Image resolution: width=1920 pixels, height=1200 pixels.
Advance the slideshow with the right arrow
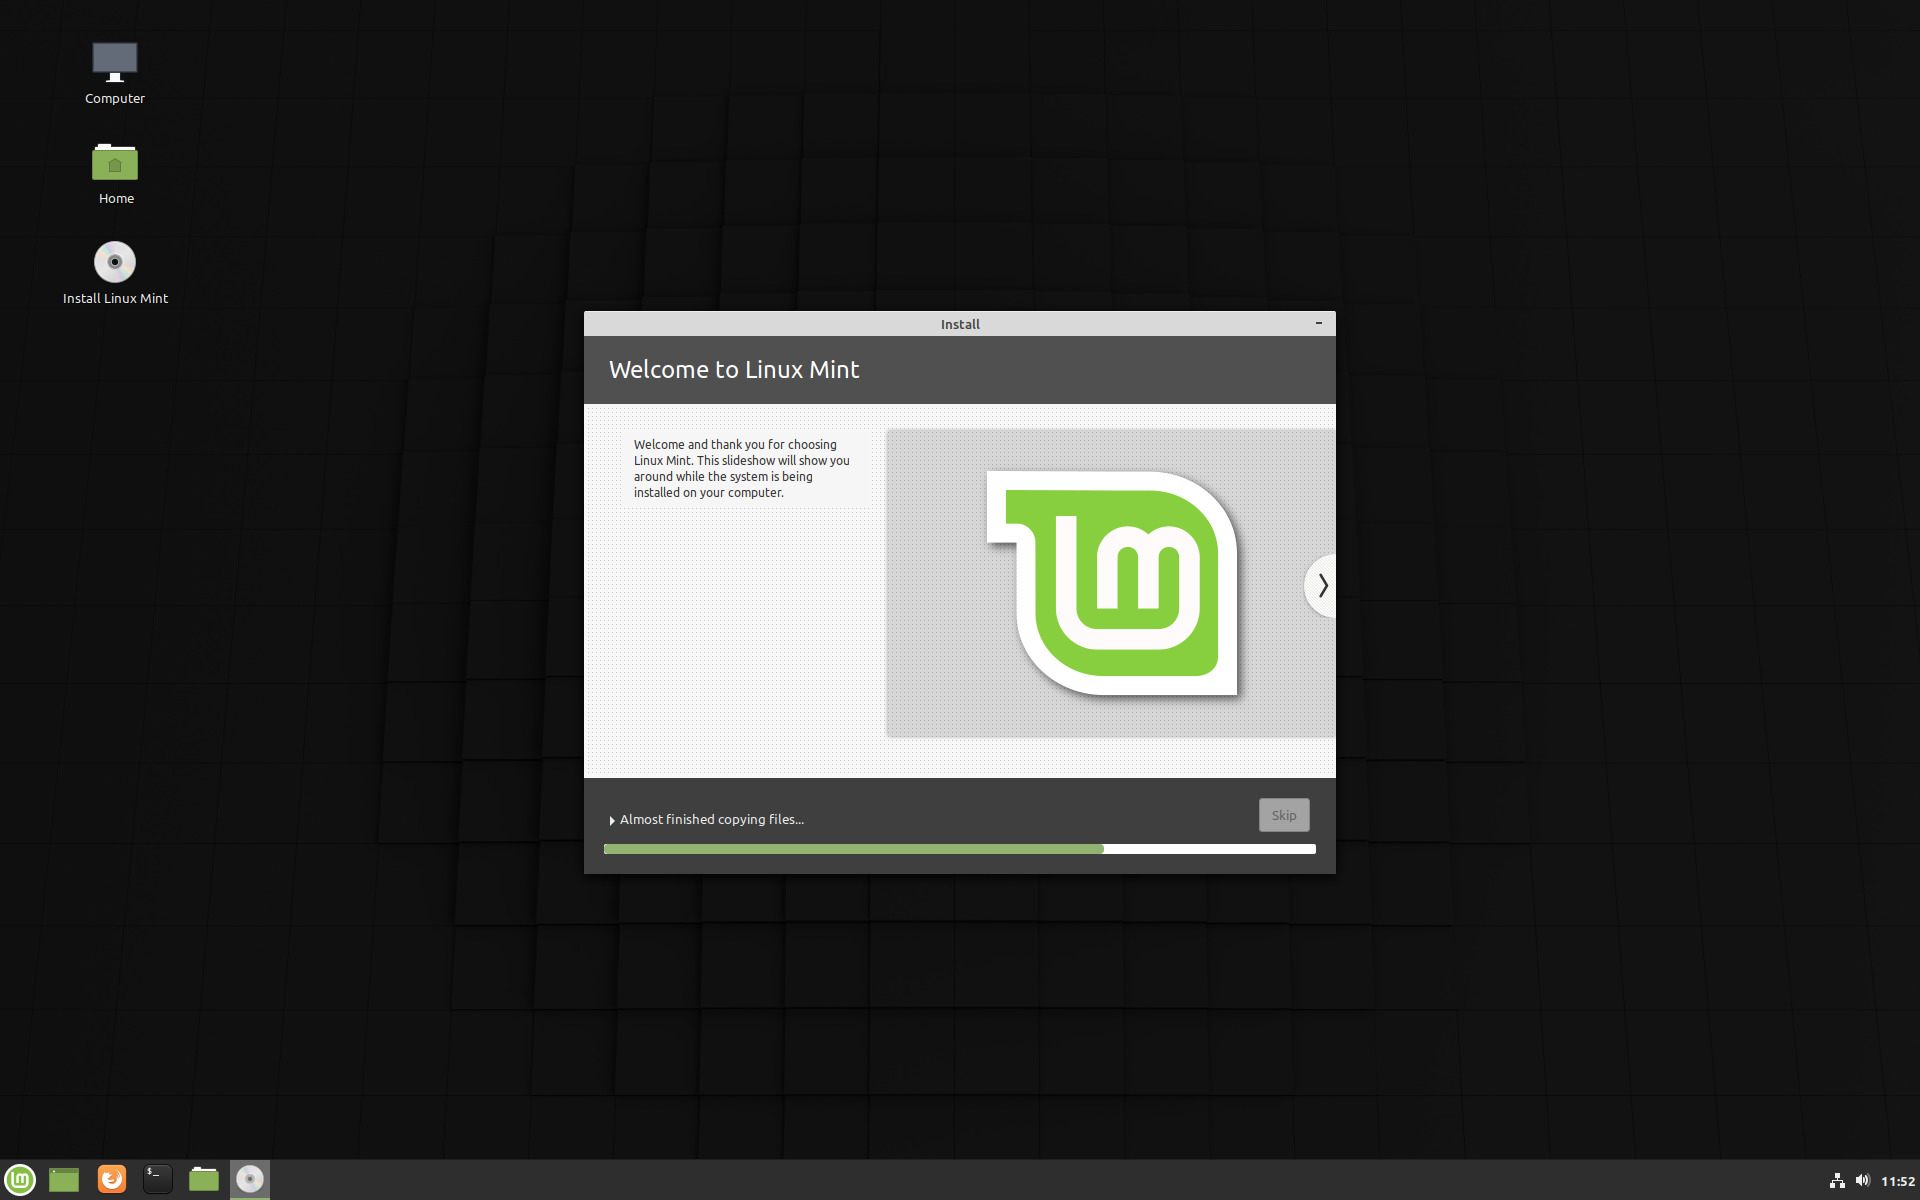1321,586
